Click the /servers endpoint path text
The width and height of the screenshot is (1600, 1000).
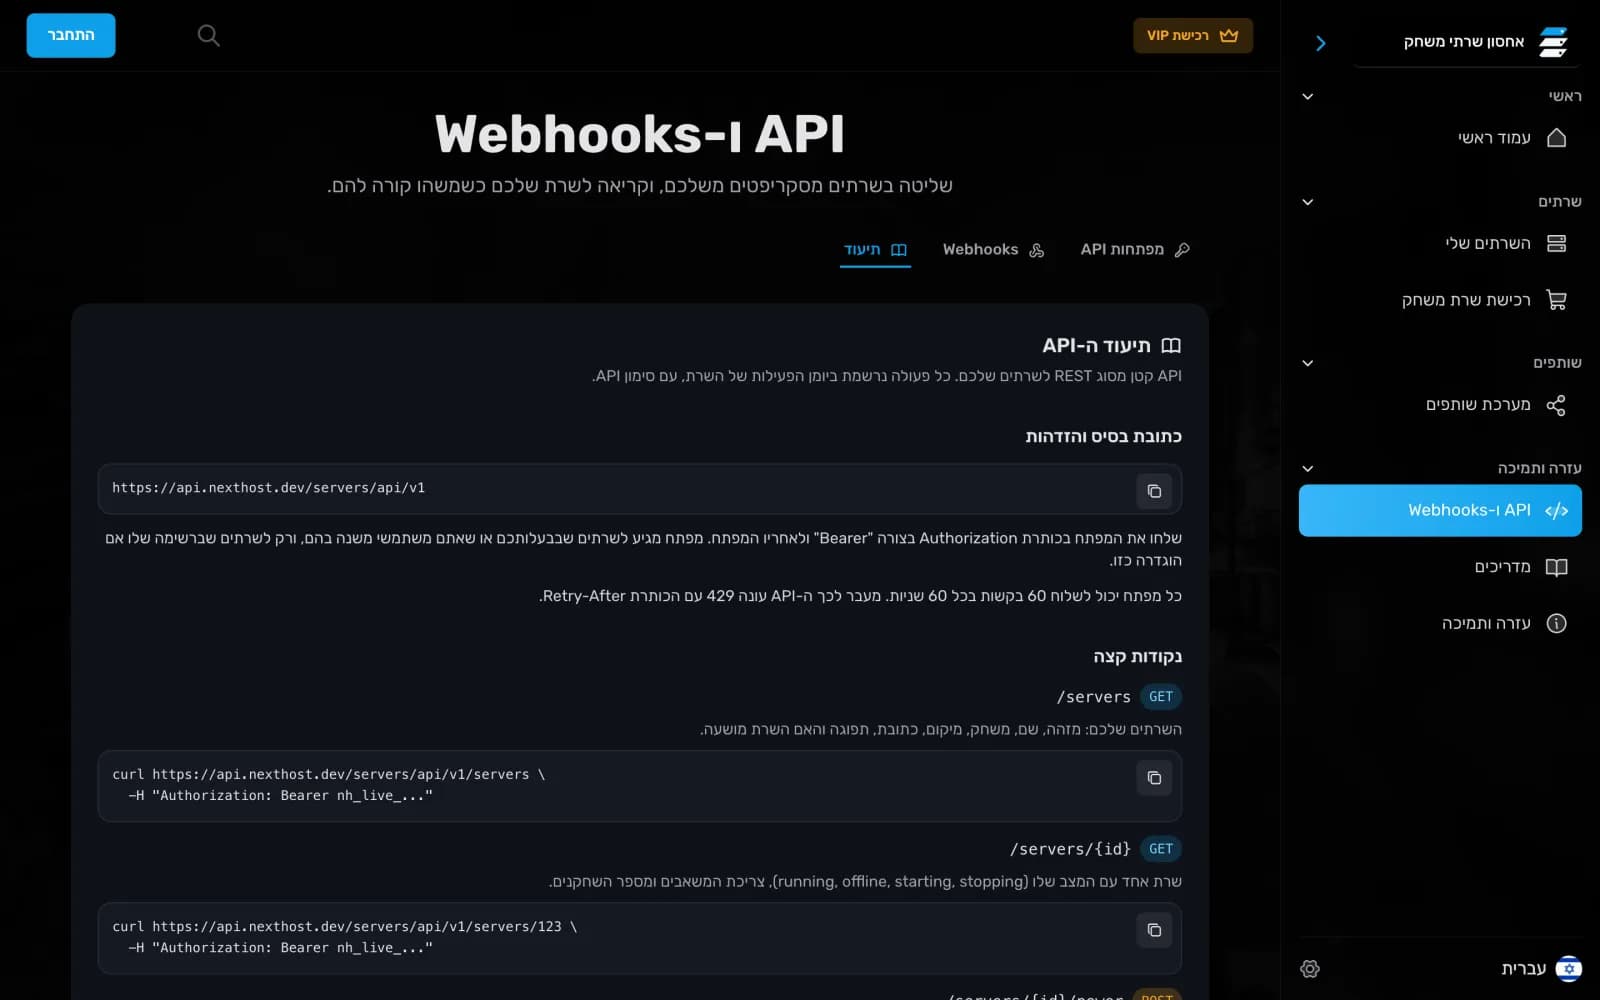click(1094, 697)
